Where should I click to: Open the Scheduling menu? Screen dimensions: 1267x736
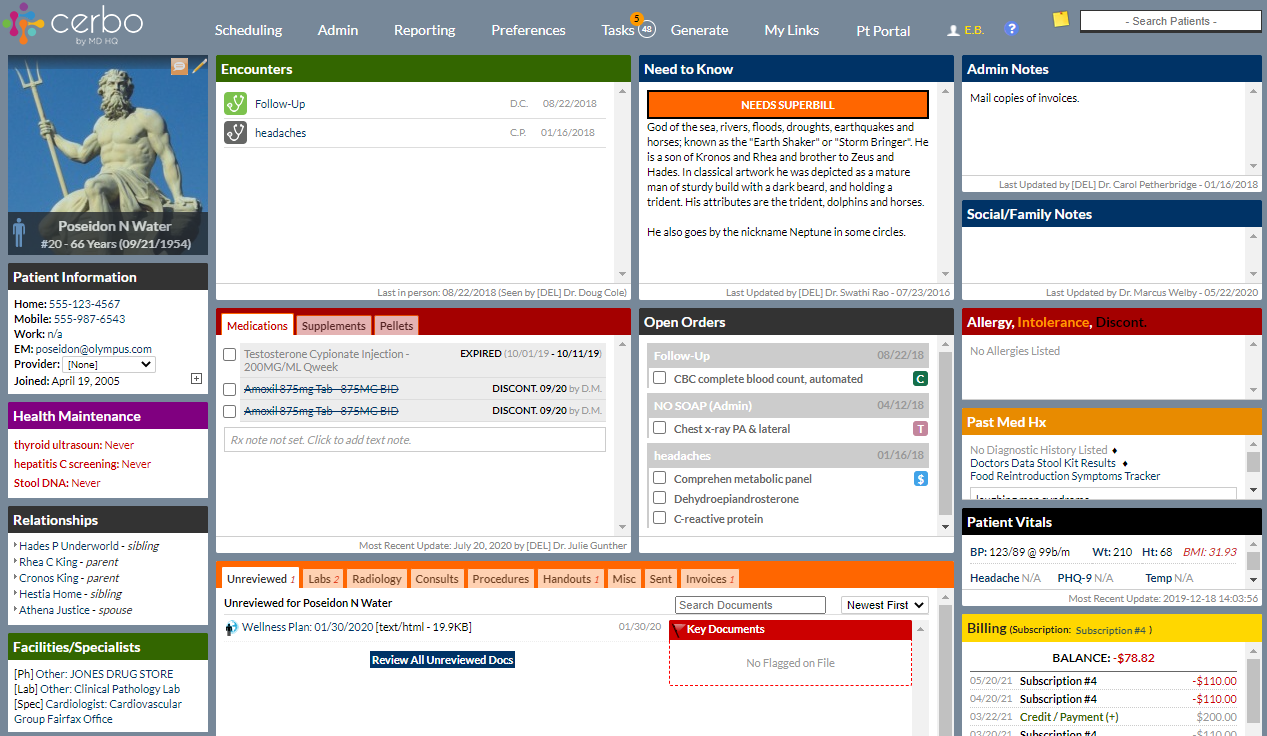pyautogui.click(x=248, y=30)
